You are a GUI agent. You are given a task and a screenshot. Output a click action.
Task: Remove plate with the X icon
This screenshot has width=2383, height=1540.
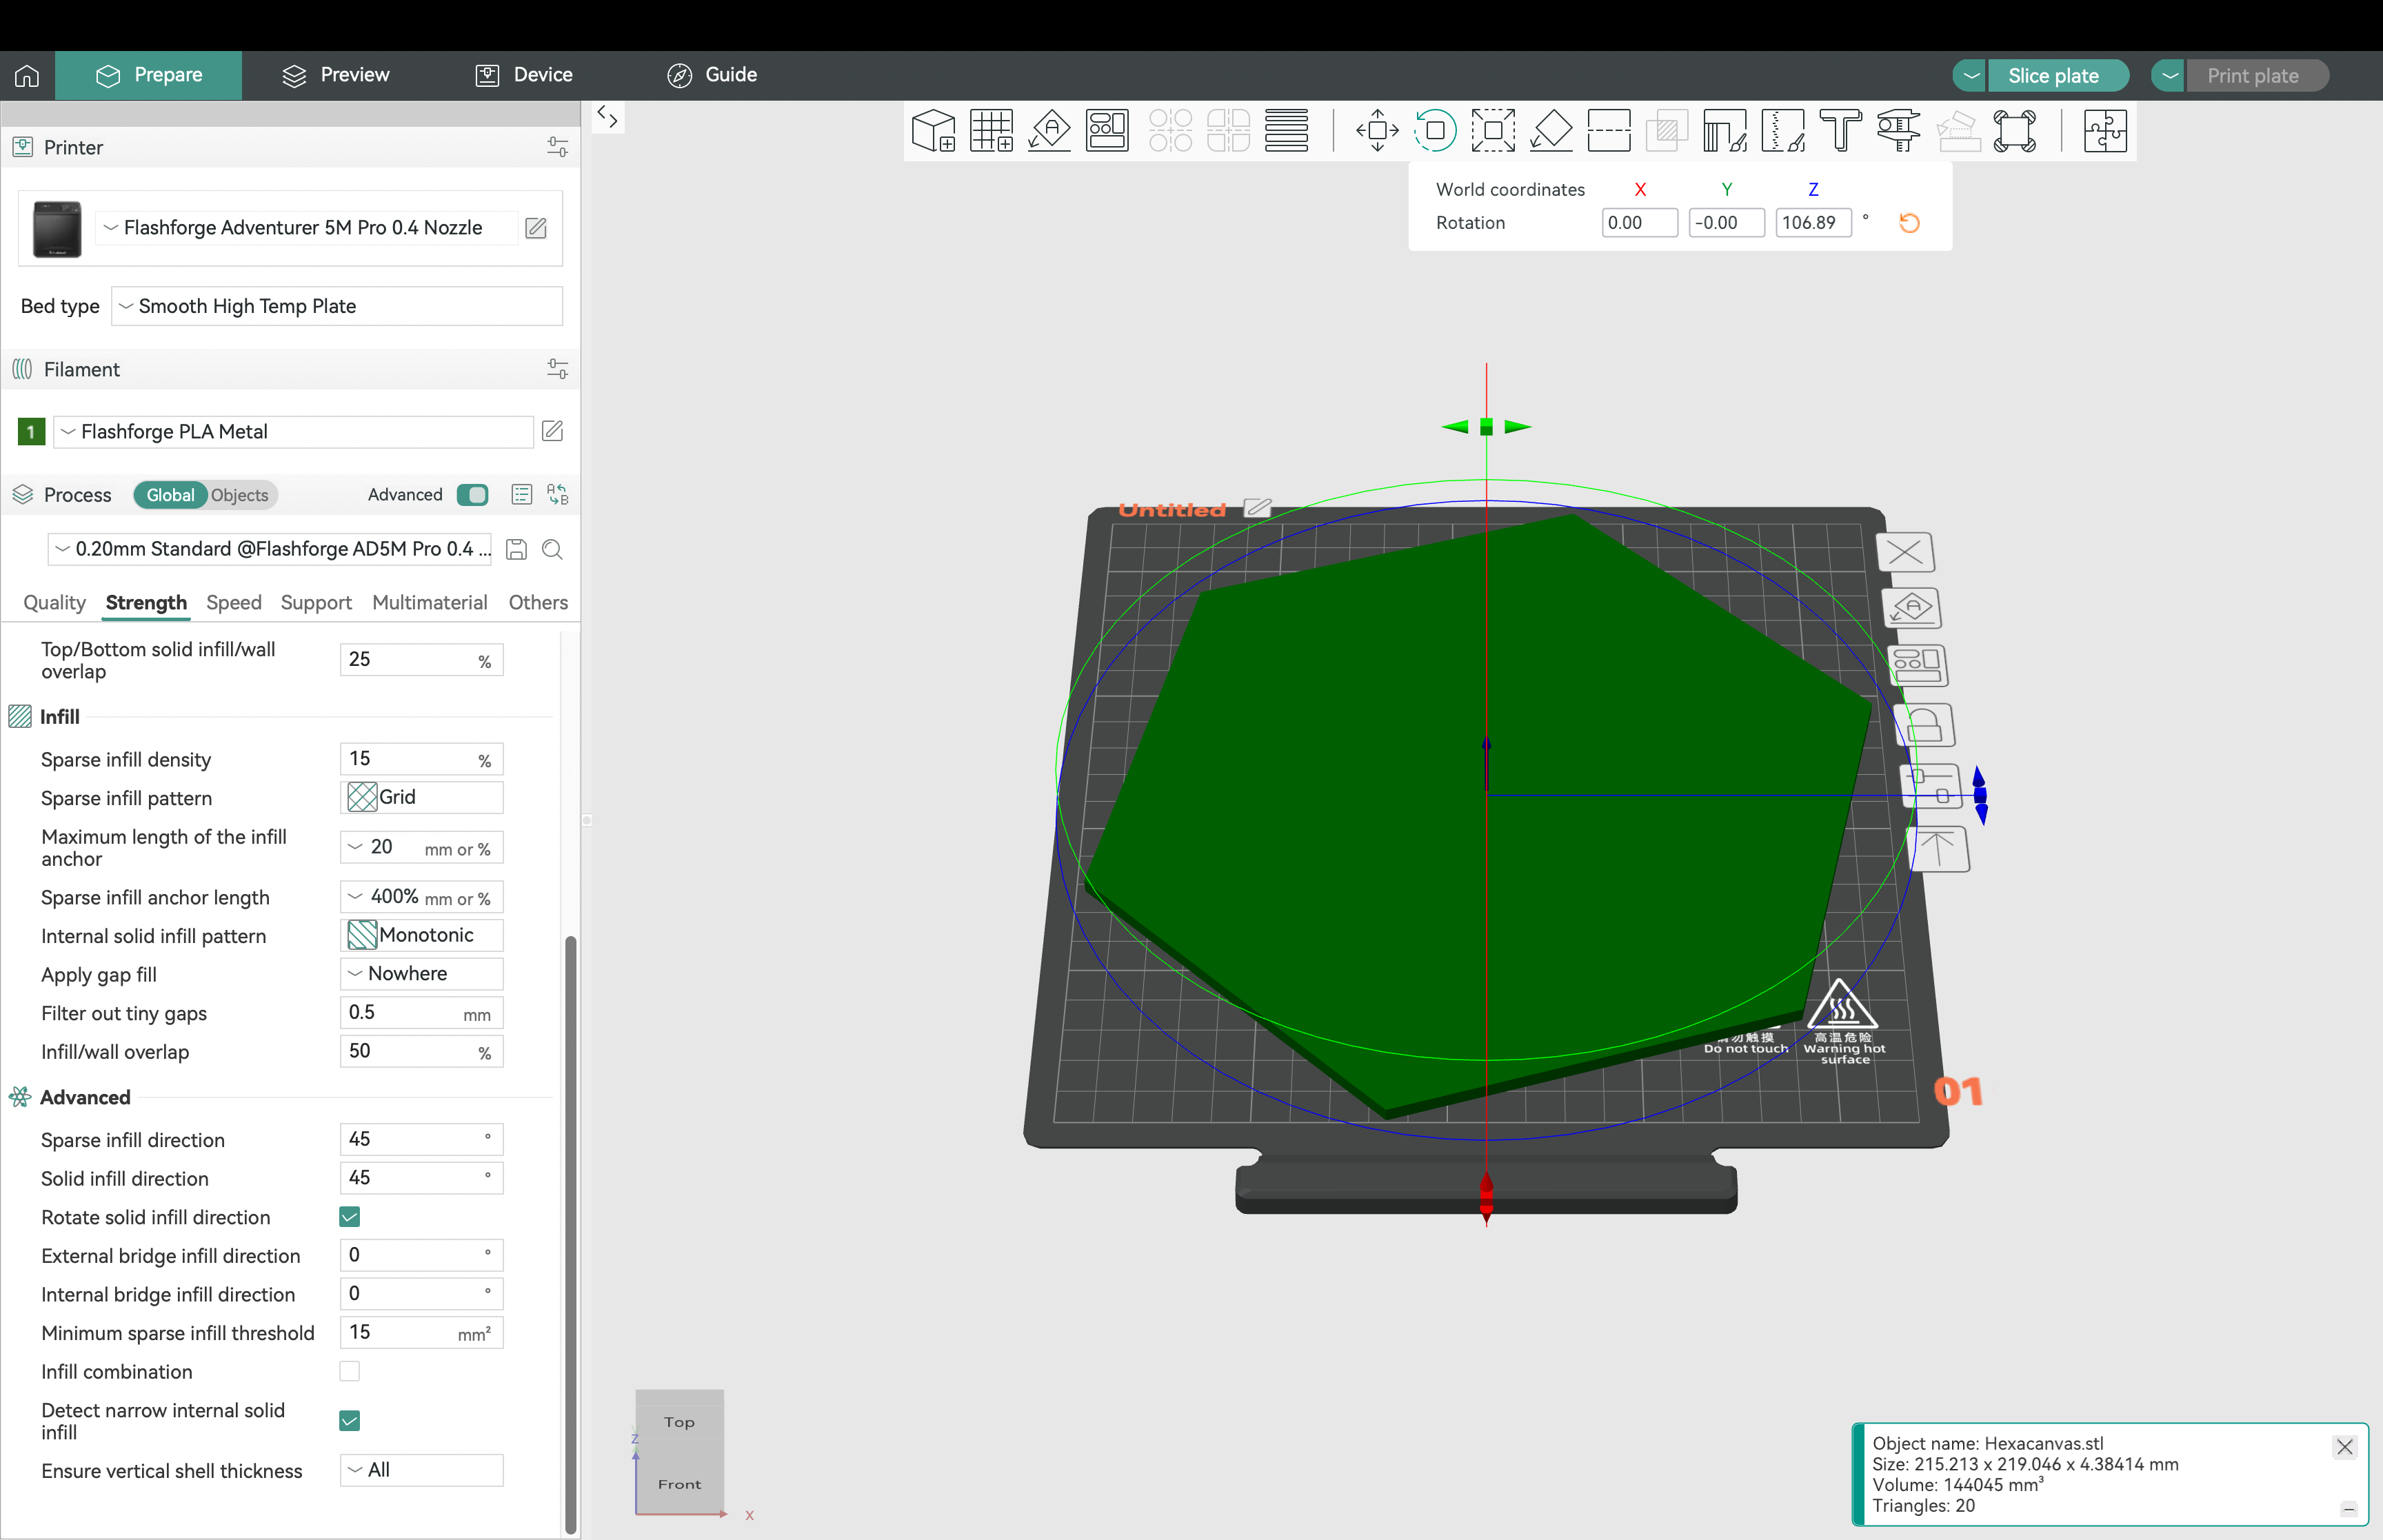(1905, 552)
